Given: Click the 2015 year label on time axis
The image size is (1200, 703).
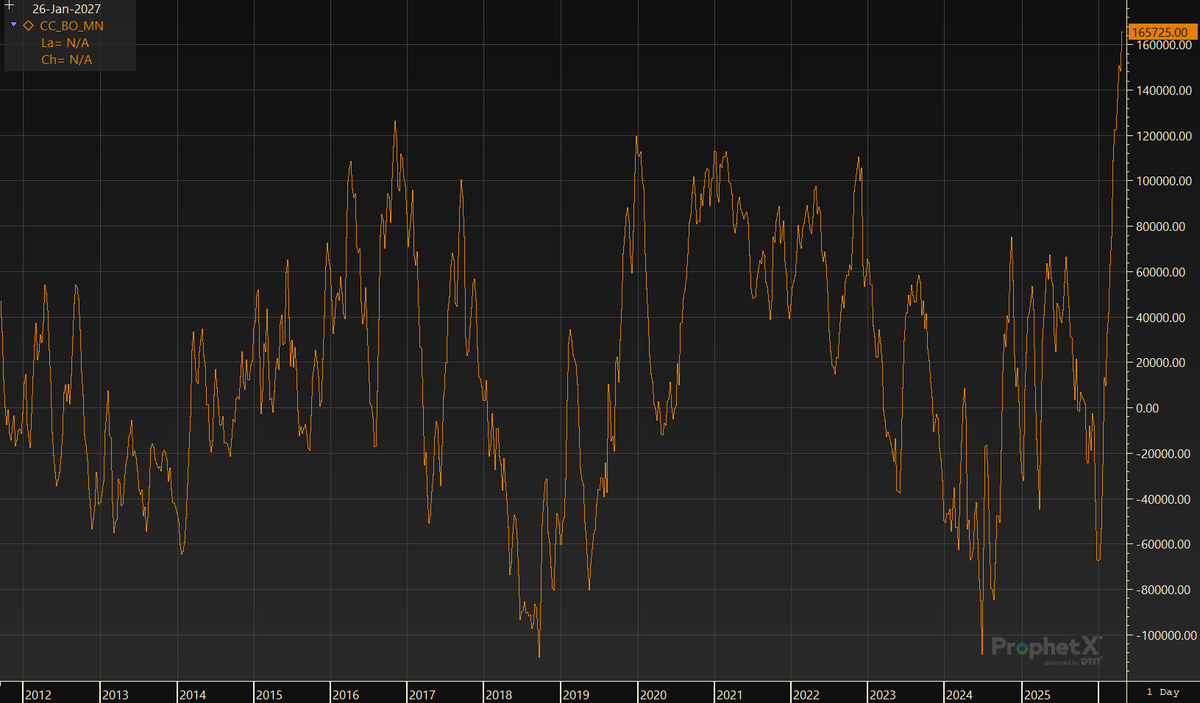Looking at the screenshot, I should pos(269,694).
